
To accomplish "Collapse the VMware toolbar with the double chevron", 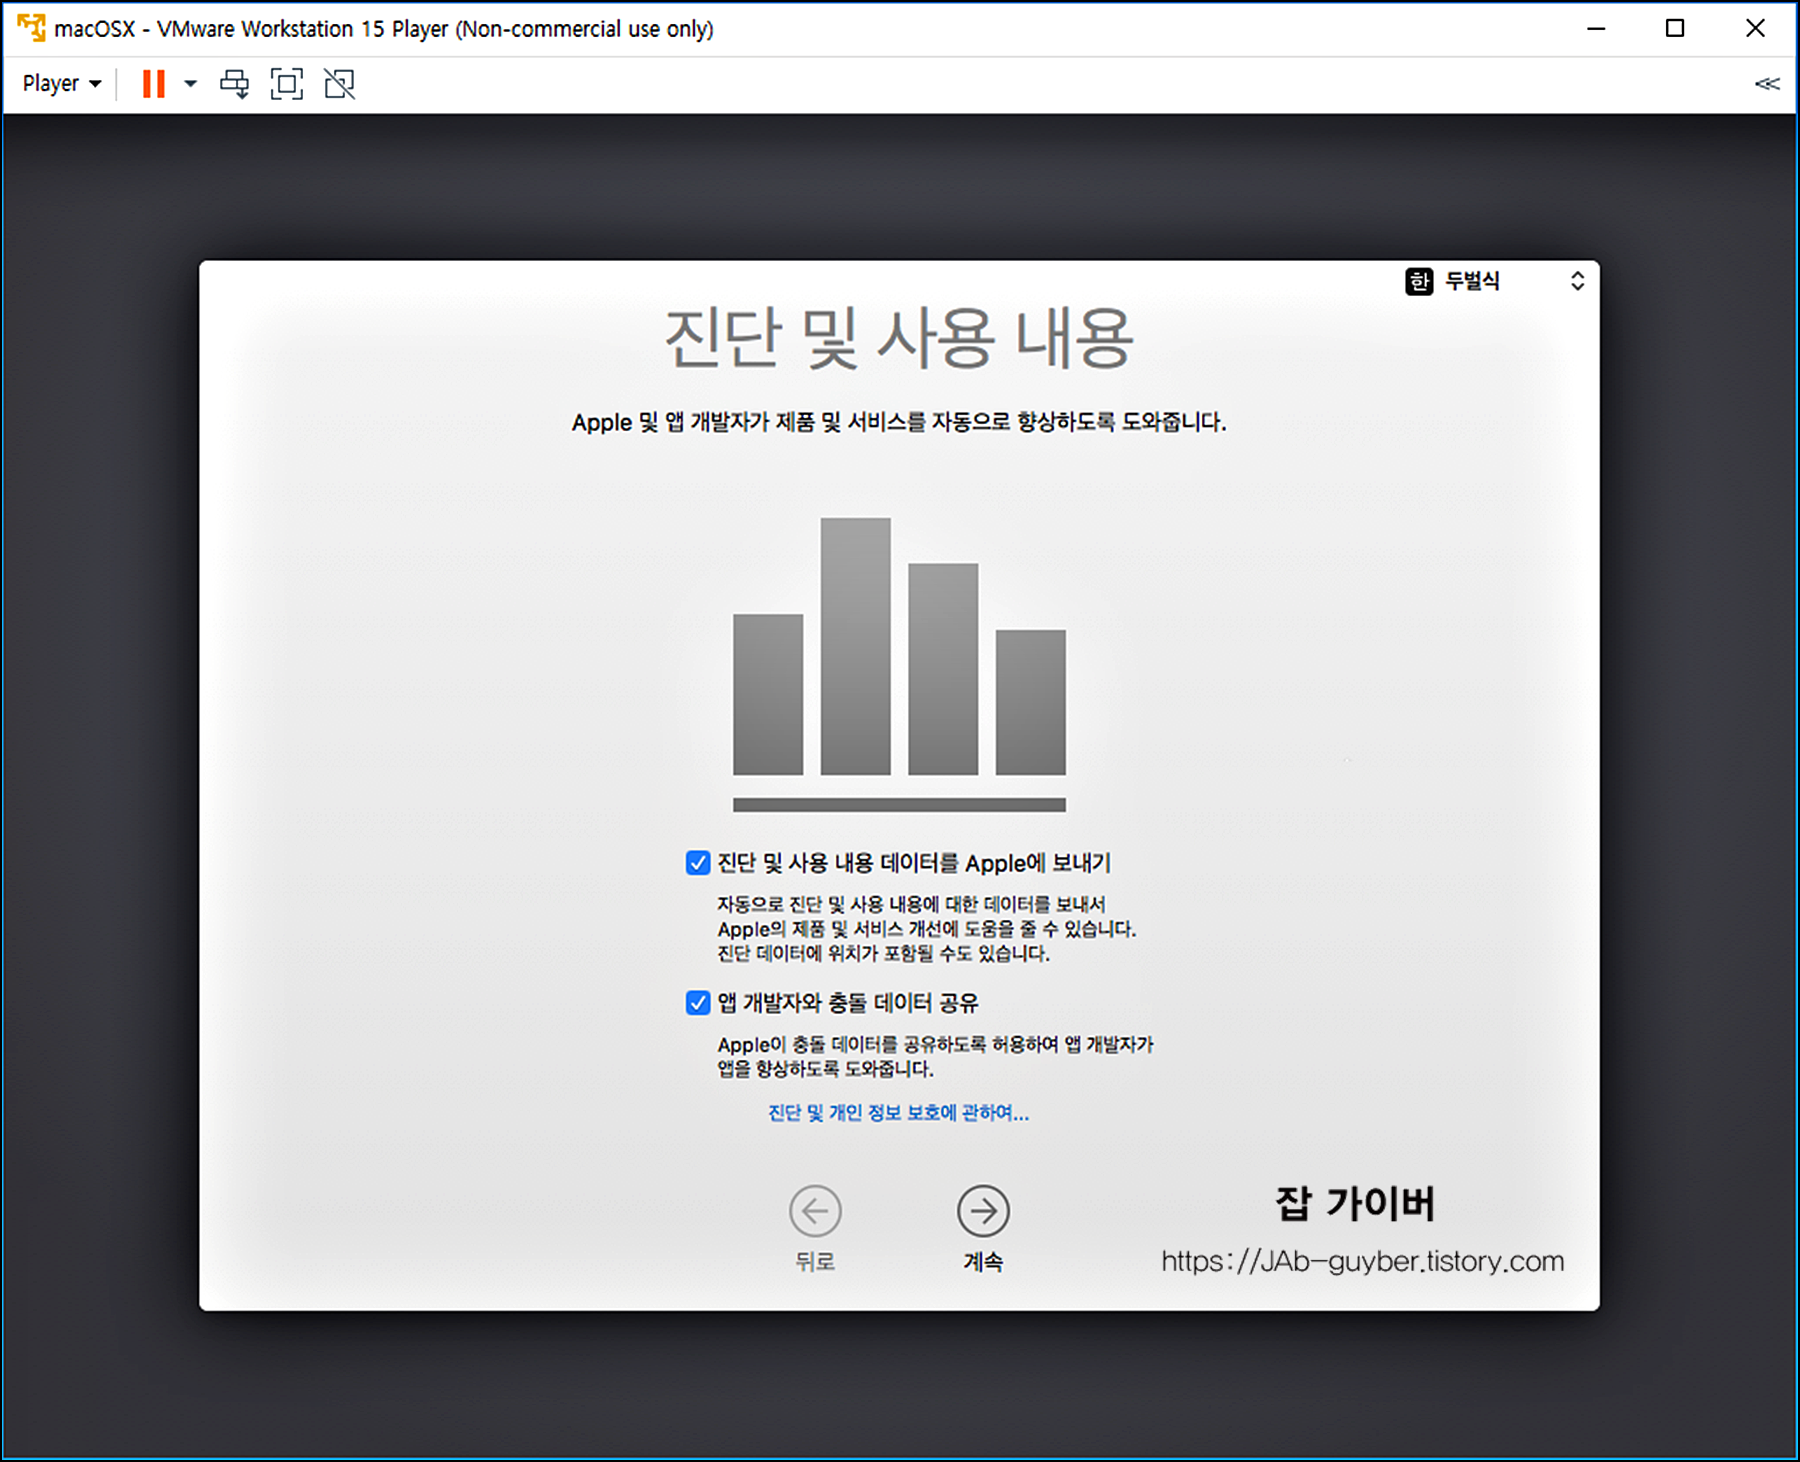I will pyautogui.click(x=1767, y=84).
